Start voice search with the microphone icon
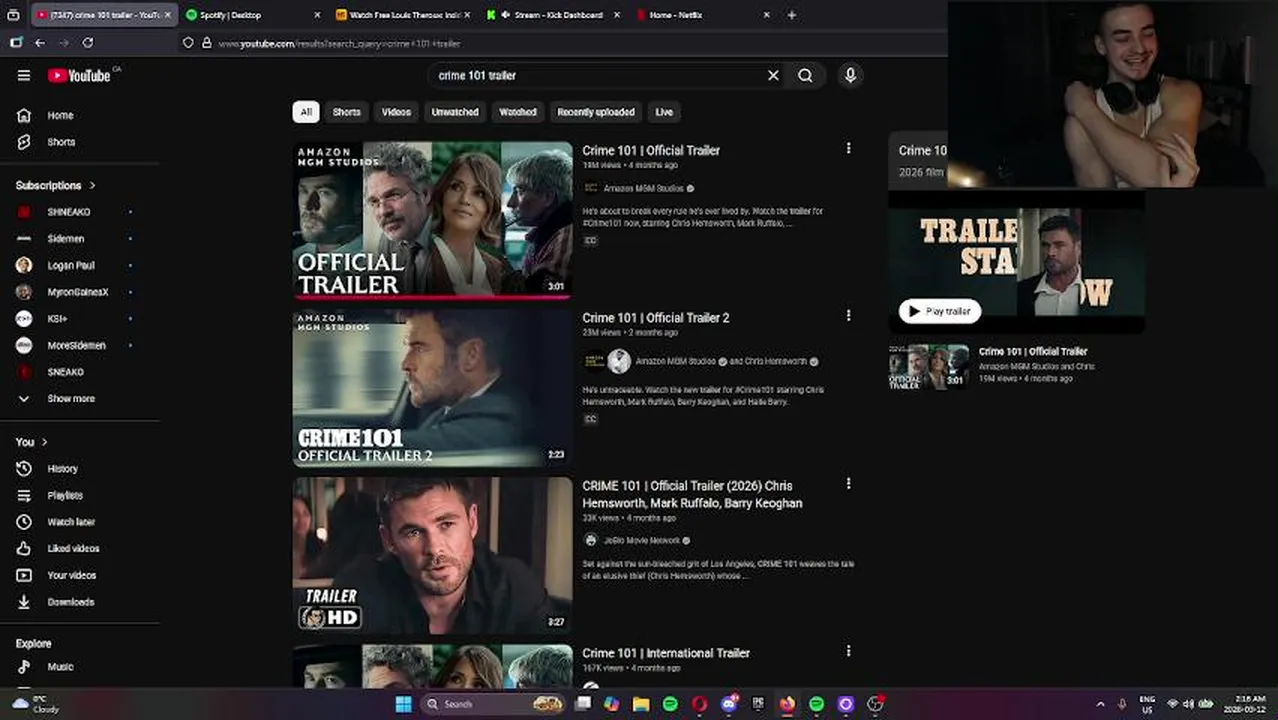 tap(850, 75)
